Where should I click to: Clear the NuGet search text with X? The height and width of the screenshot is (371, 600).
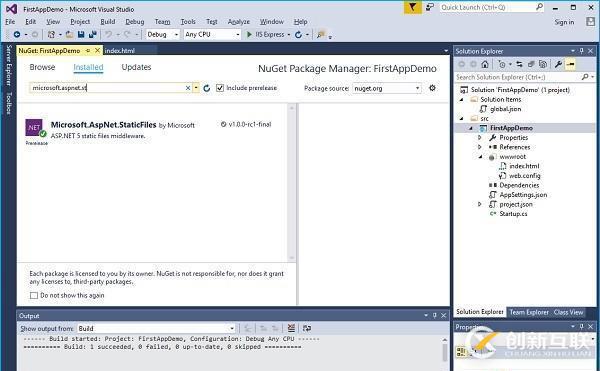pos(188,88)
